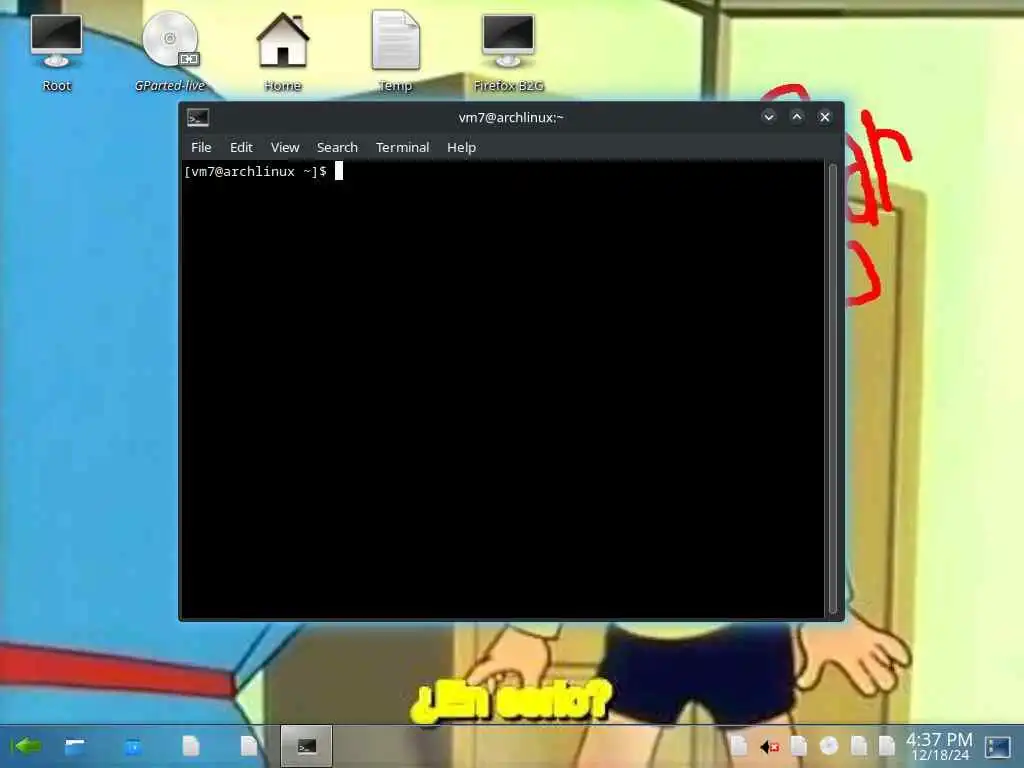Open the Terminal menu
The height and width of the screenshot is (768, 1024).
402,148
